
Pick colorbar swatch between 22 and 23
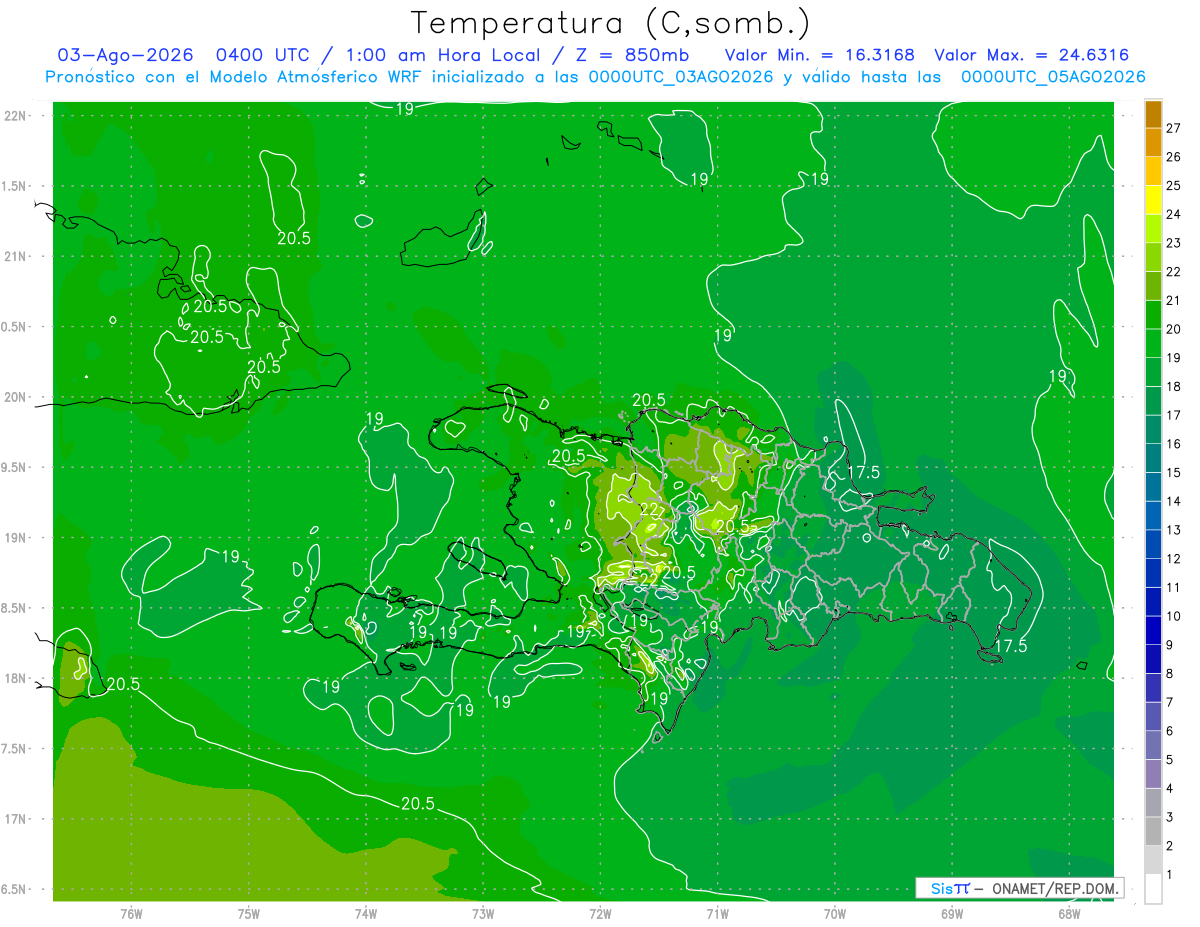(x=1153, y=257)
